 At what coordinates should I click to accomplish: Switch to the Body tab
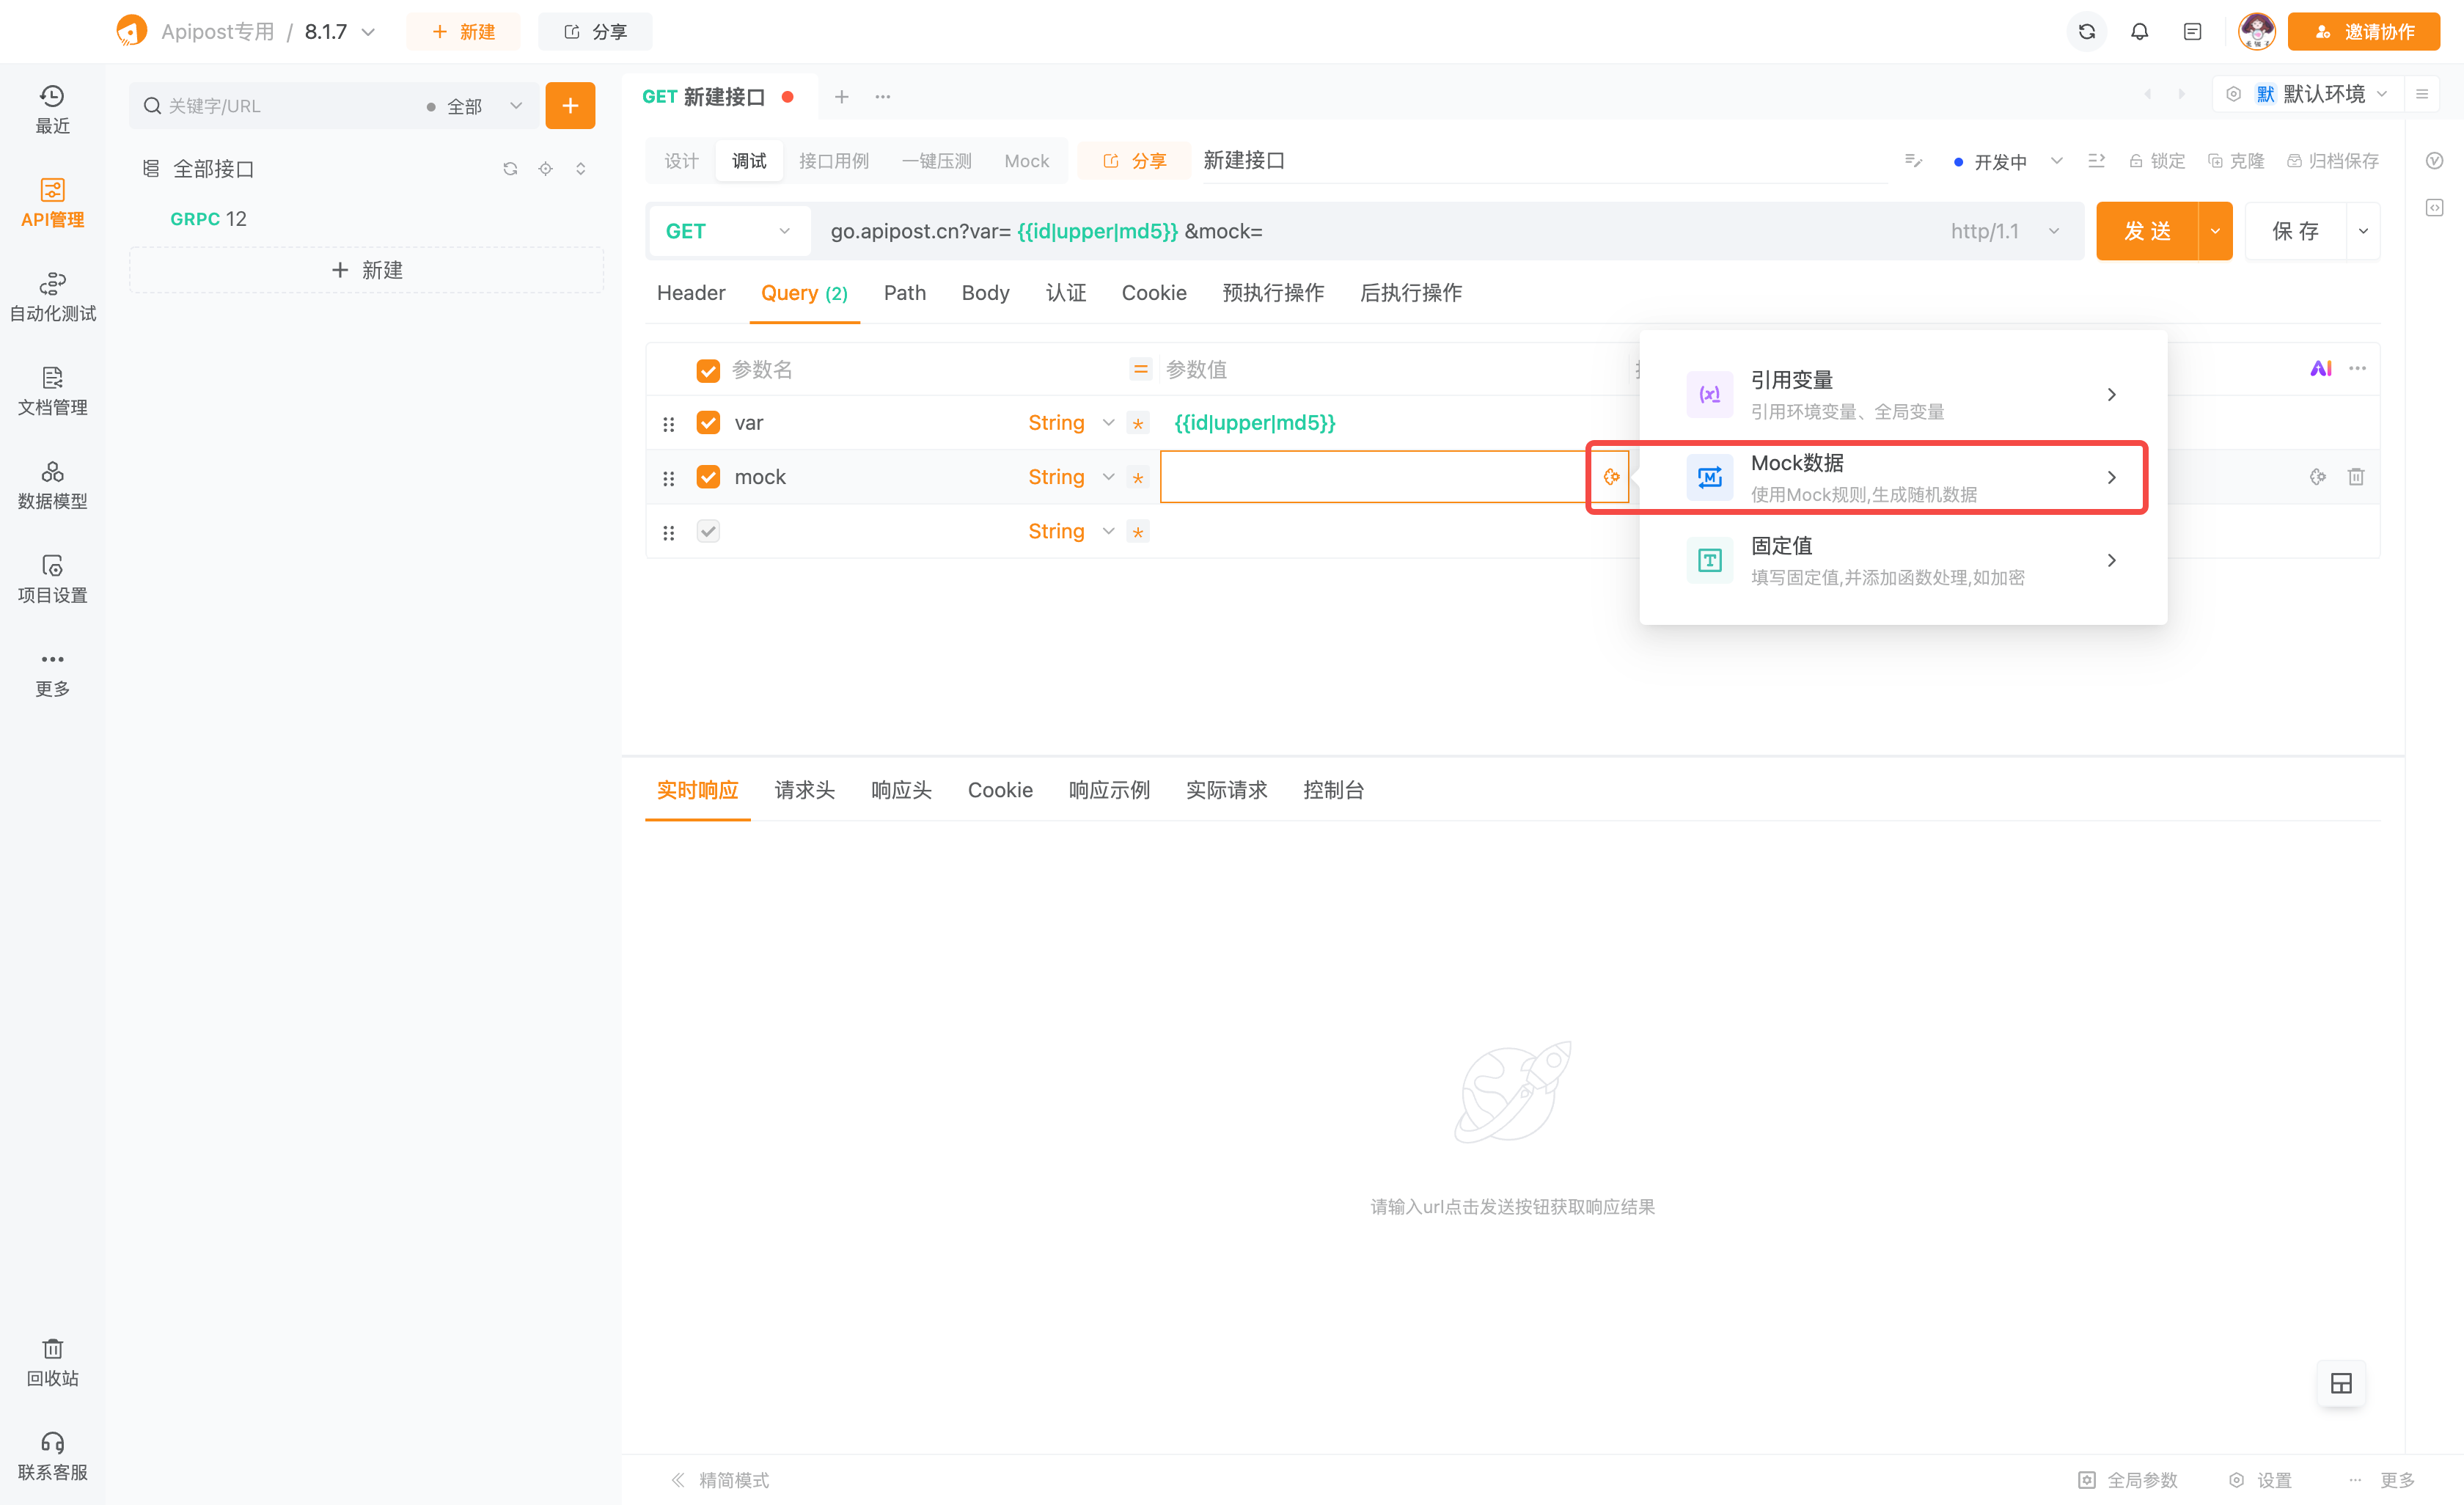(x=985, y=293)
